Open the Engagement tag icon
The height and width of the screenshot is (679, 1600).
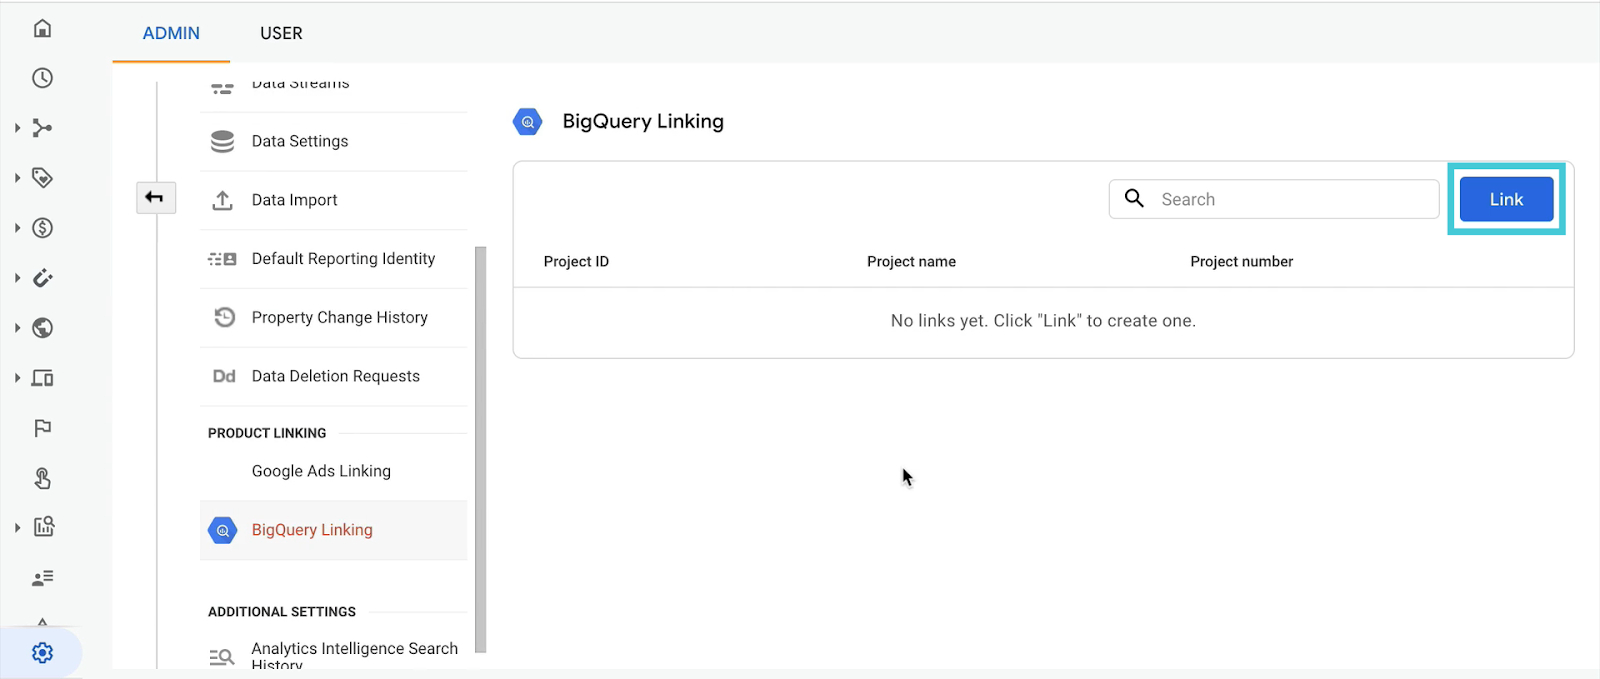[42, 178]
